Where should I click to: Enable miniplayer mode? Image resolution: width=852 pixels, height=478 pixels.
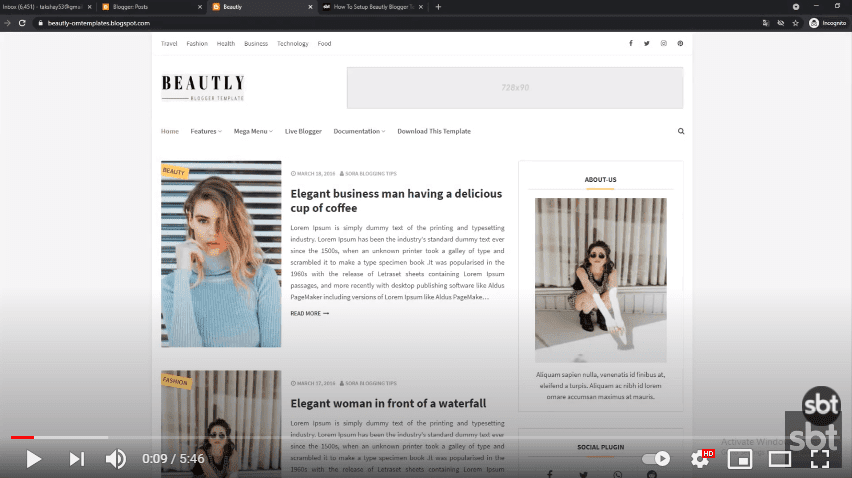click(740, 459)
